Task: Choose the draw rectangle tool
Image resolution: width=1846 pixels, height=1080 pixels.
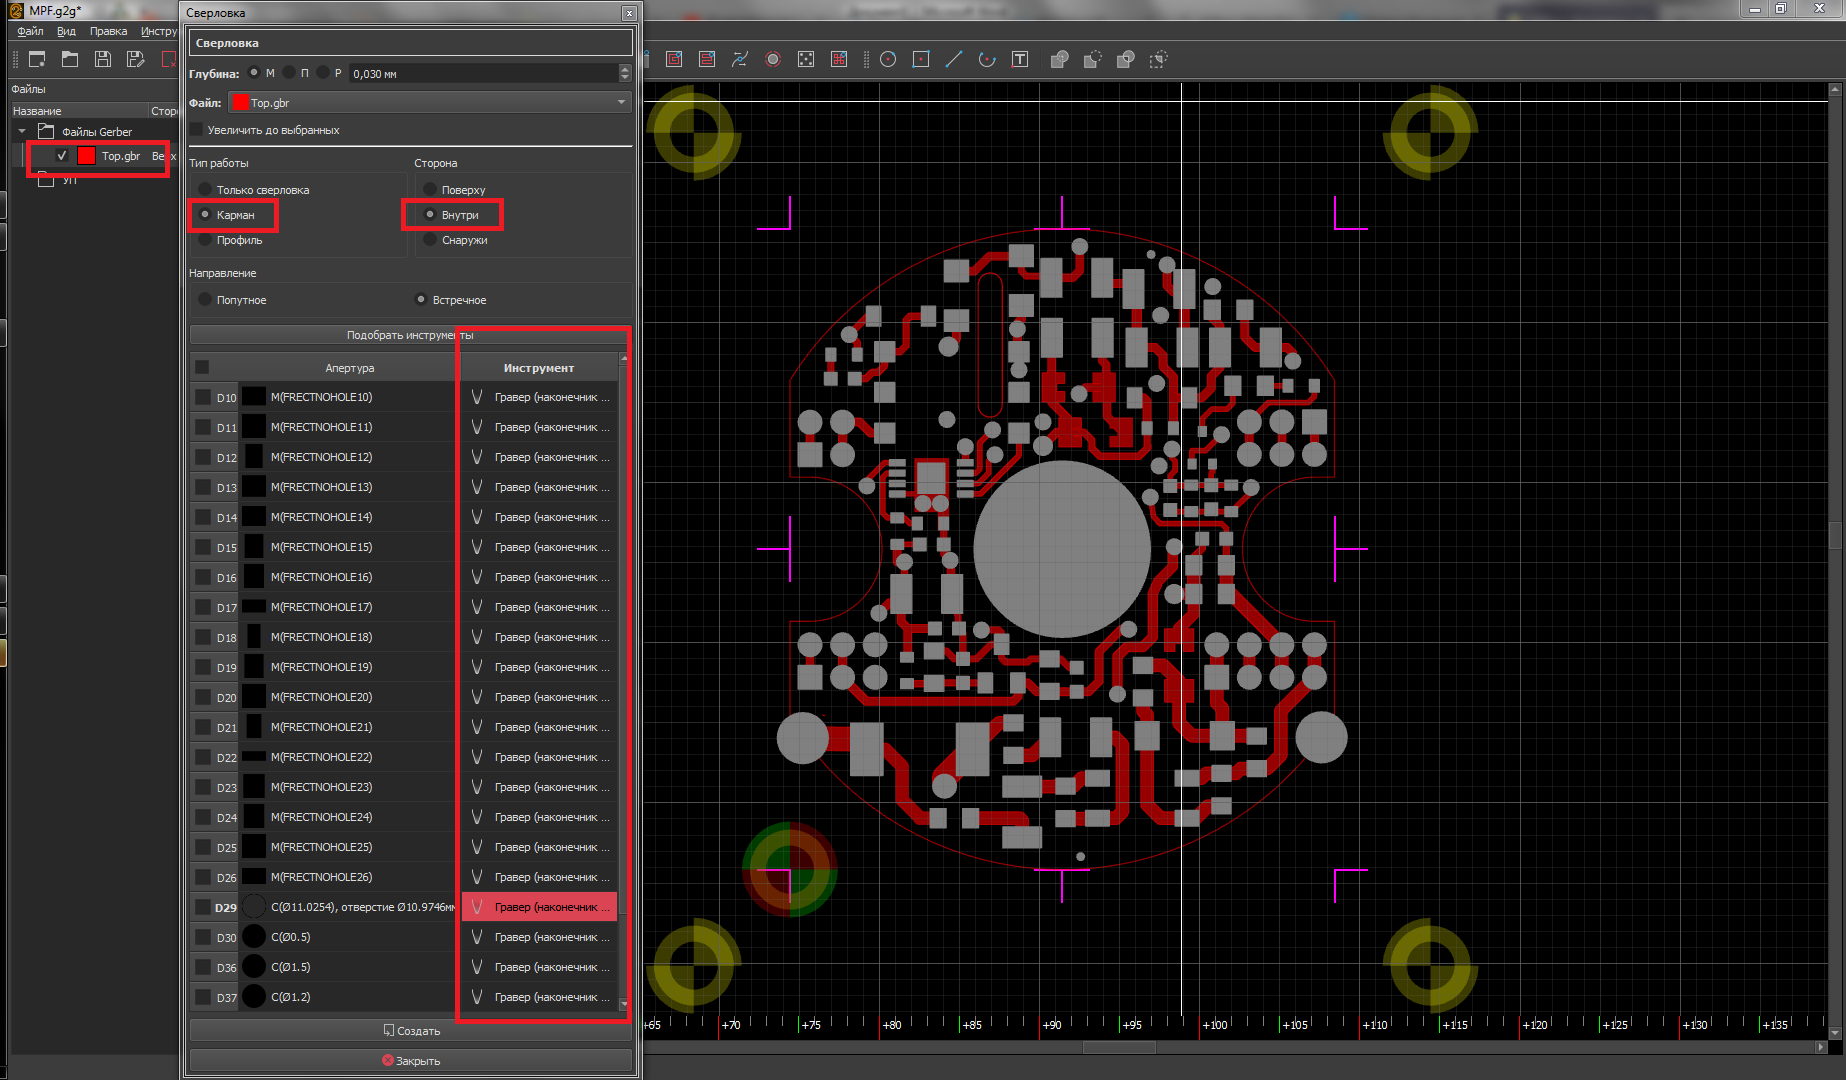Action: coord(921,59)
